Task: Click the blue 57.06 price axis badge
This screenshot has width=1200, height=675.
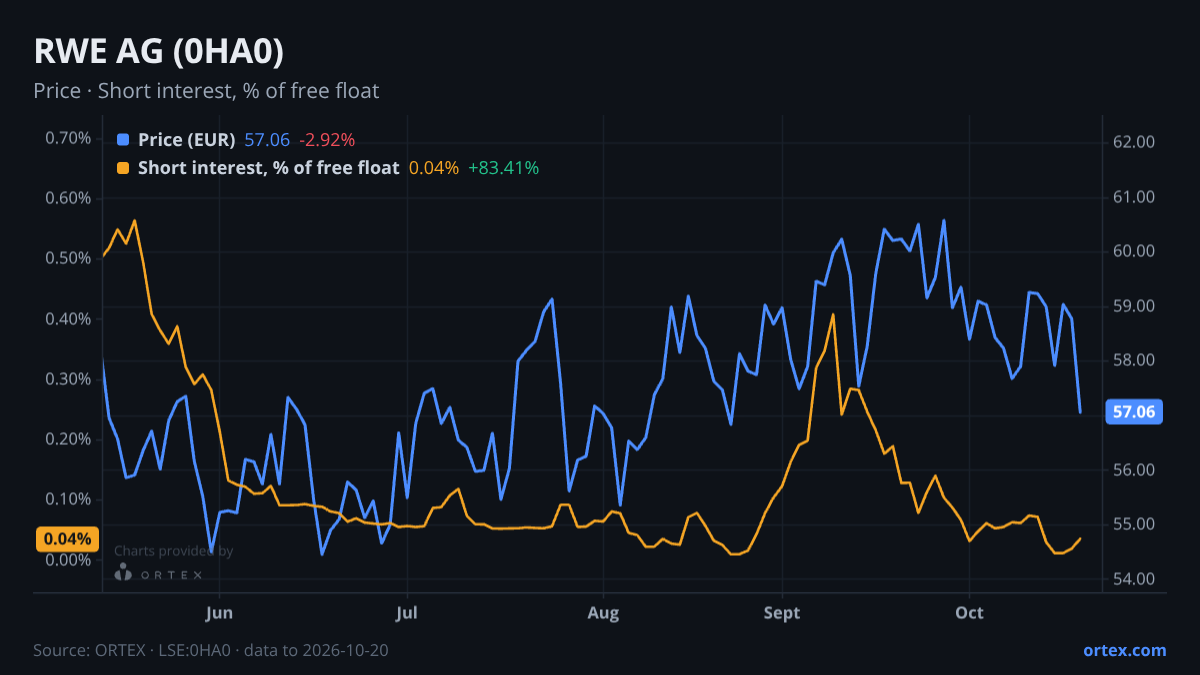Action: point(1133,412)
